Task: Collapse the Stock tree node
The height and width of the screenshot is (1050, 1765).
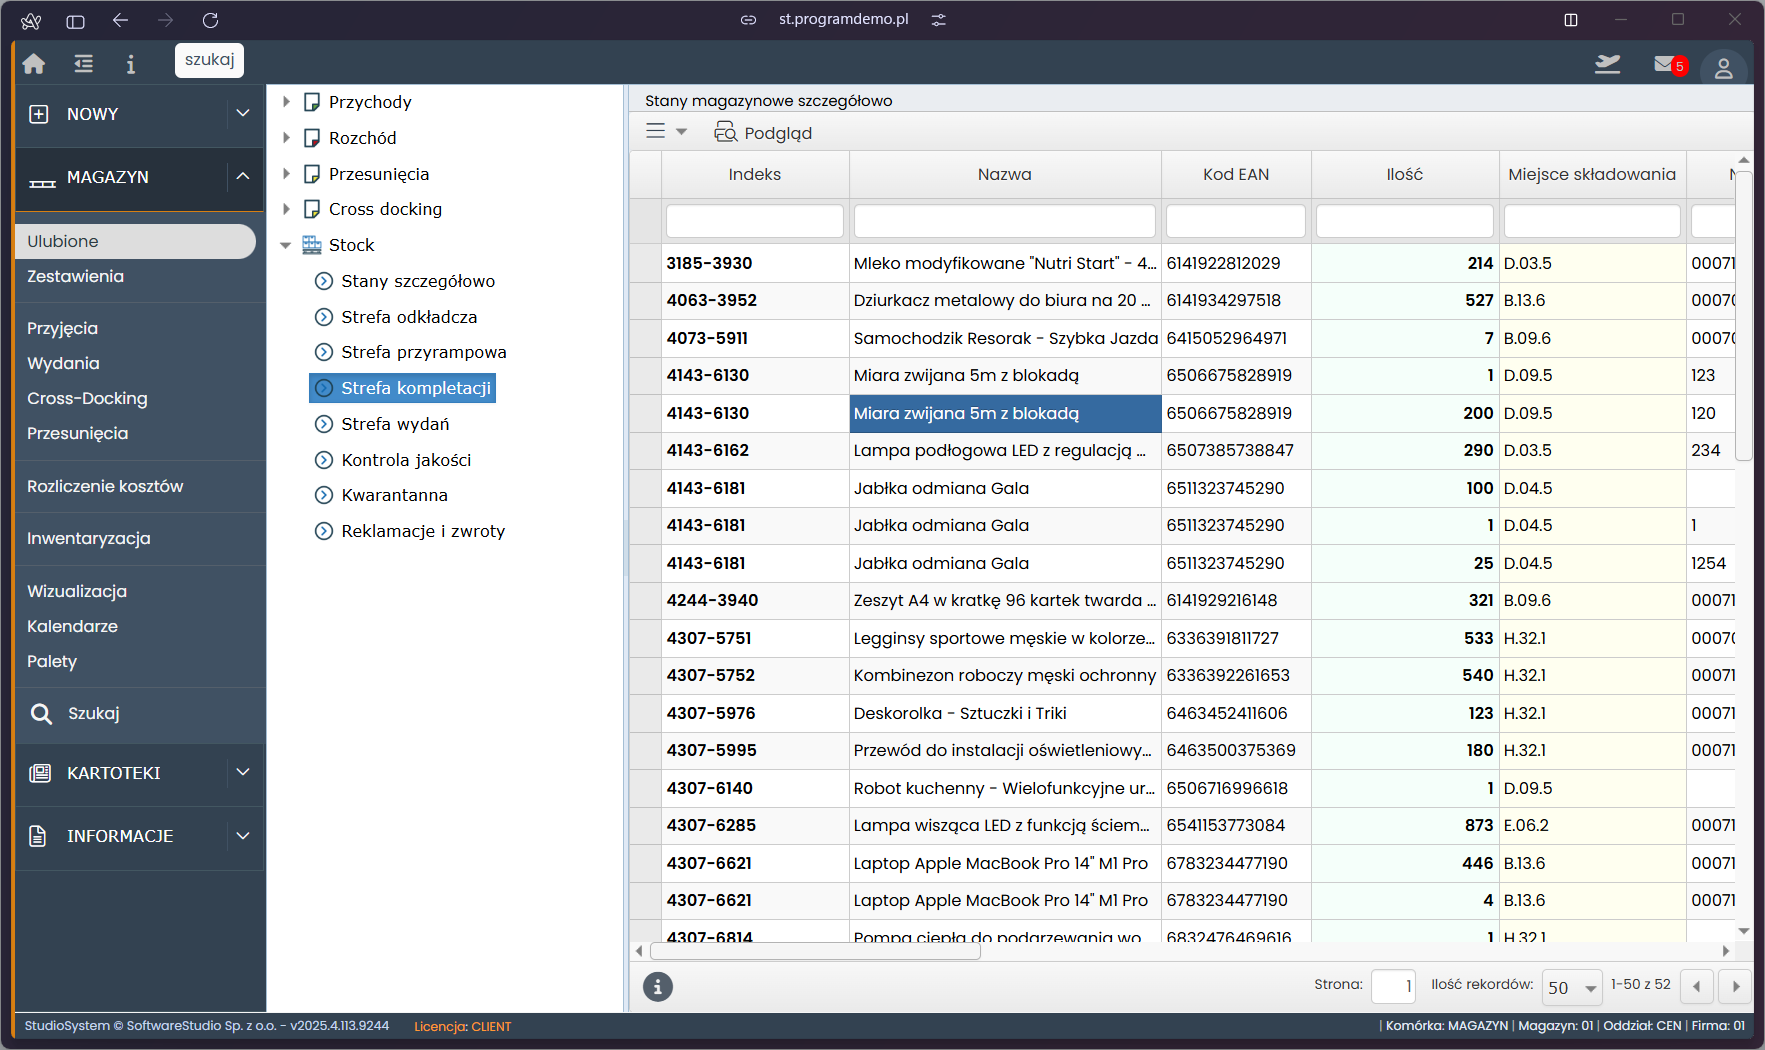Action: point(286,245)
